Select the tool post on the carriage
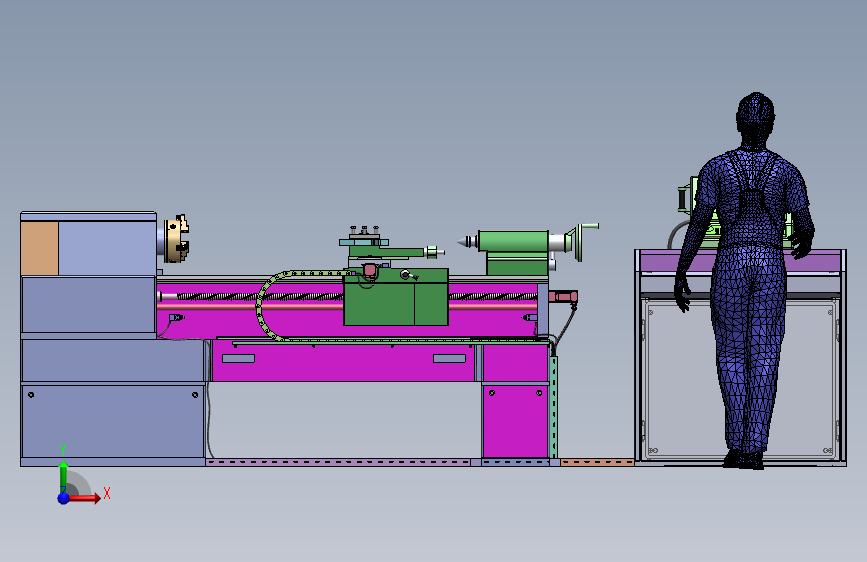 click(364, 237)
